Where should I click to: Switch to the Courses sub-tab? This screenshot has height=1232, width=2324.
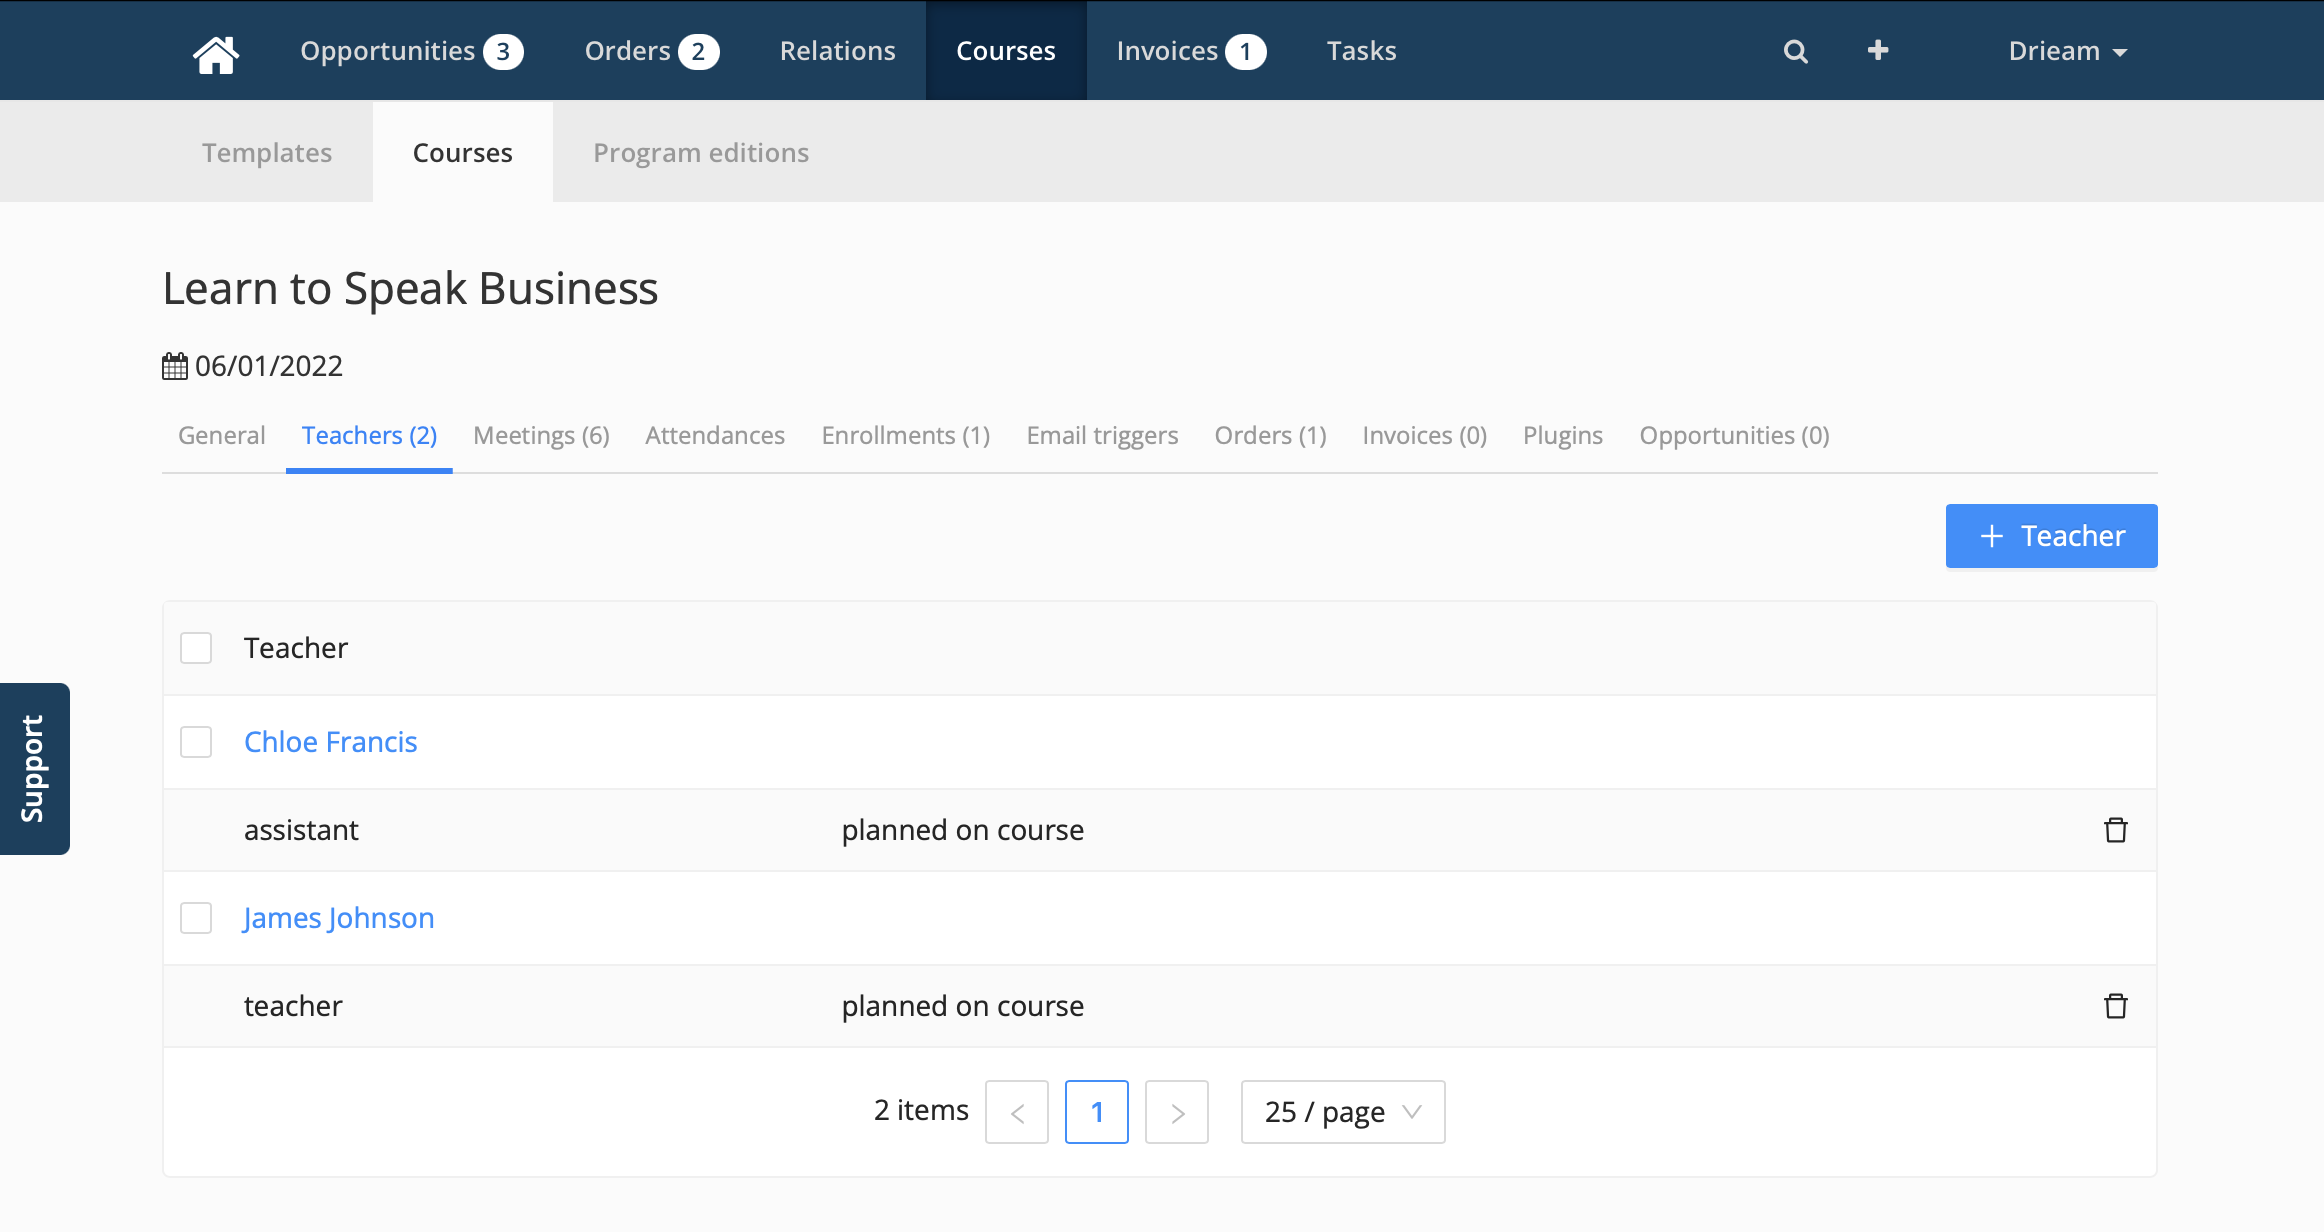click(463, 152)
